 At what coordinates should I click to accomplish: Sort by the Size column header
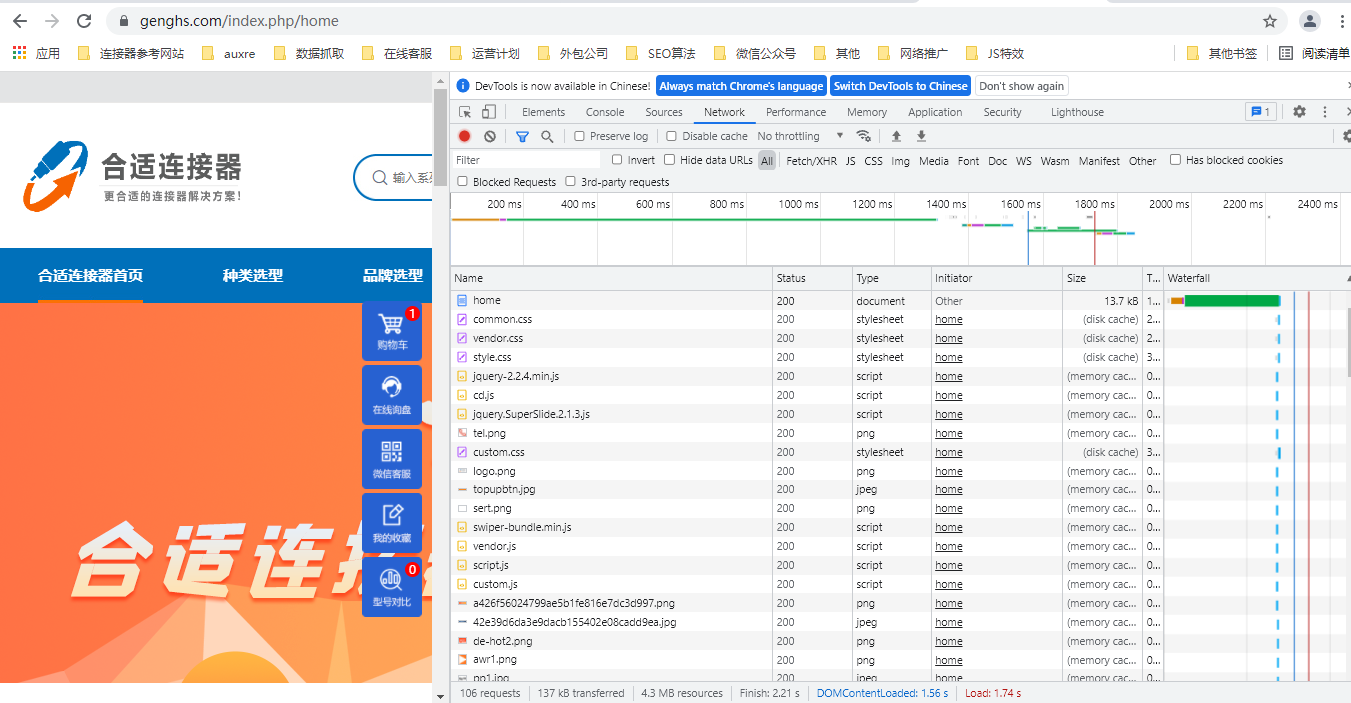(x=1102, y=278)
